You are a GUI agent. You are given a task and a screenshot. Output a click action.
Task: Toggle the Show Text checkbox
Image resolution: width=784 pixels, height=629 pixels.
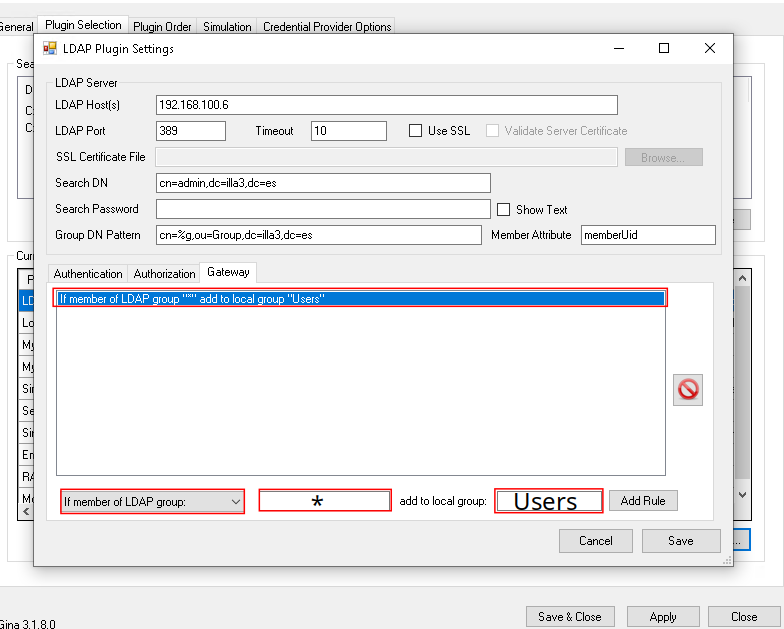tap(504, 210)
